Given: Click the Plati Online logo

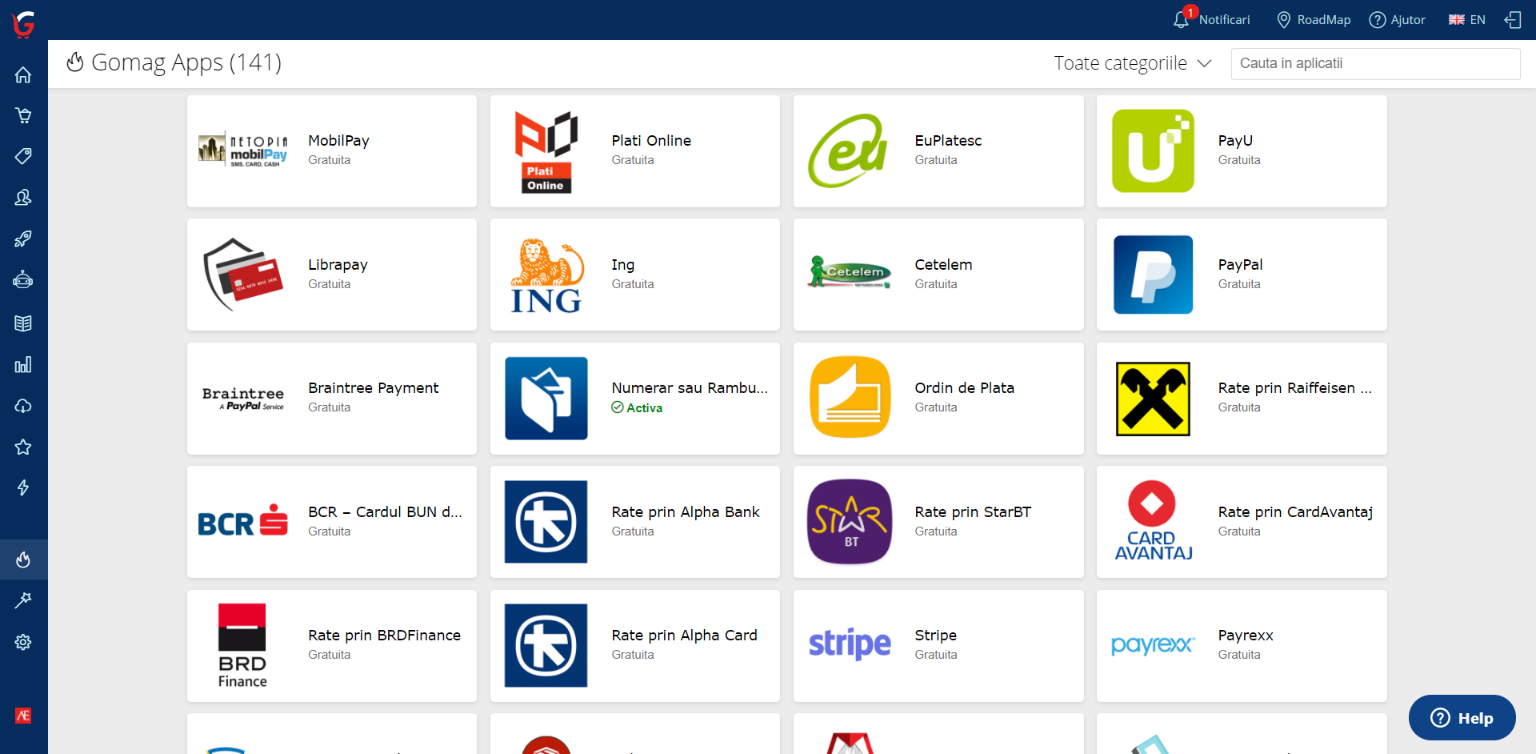Looking at the screenshot, I should tap(547, 151).
